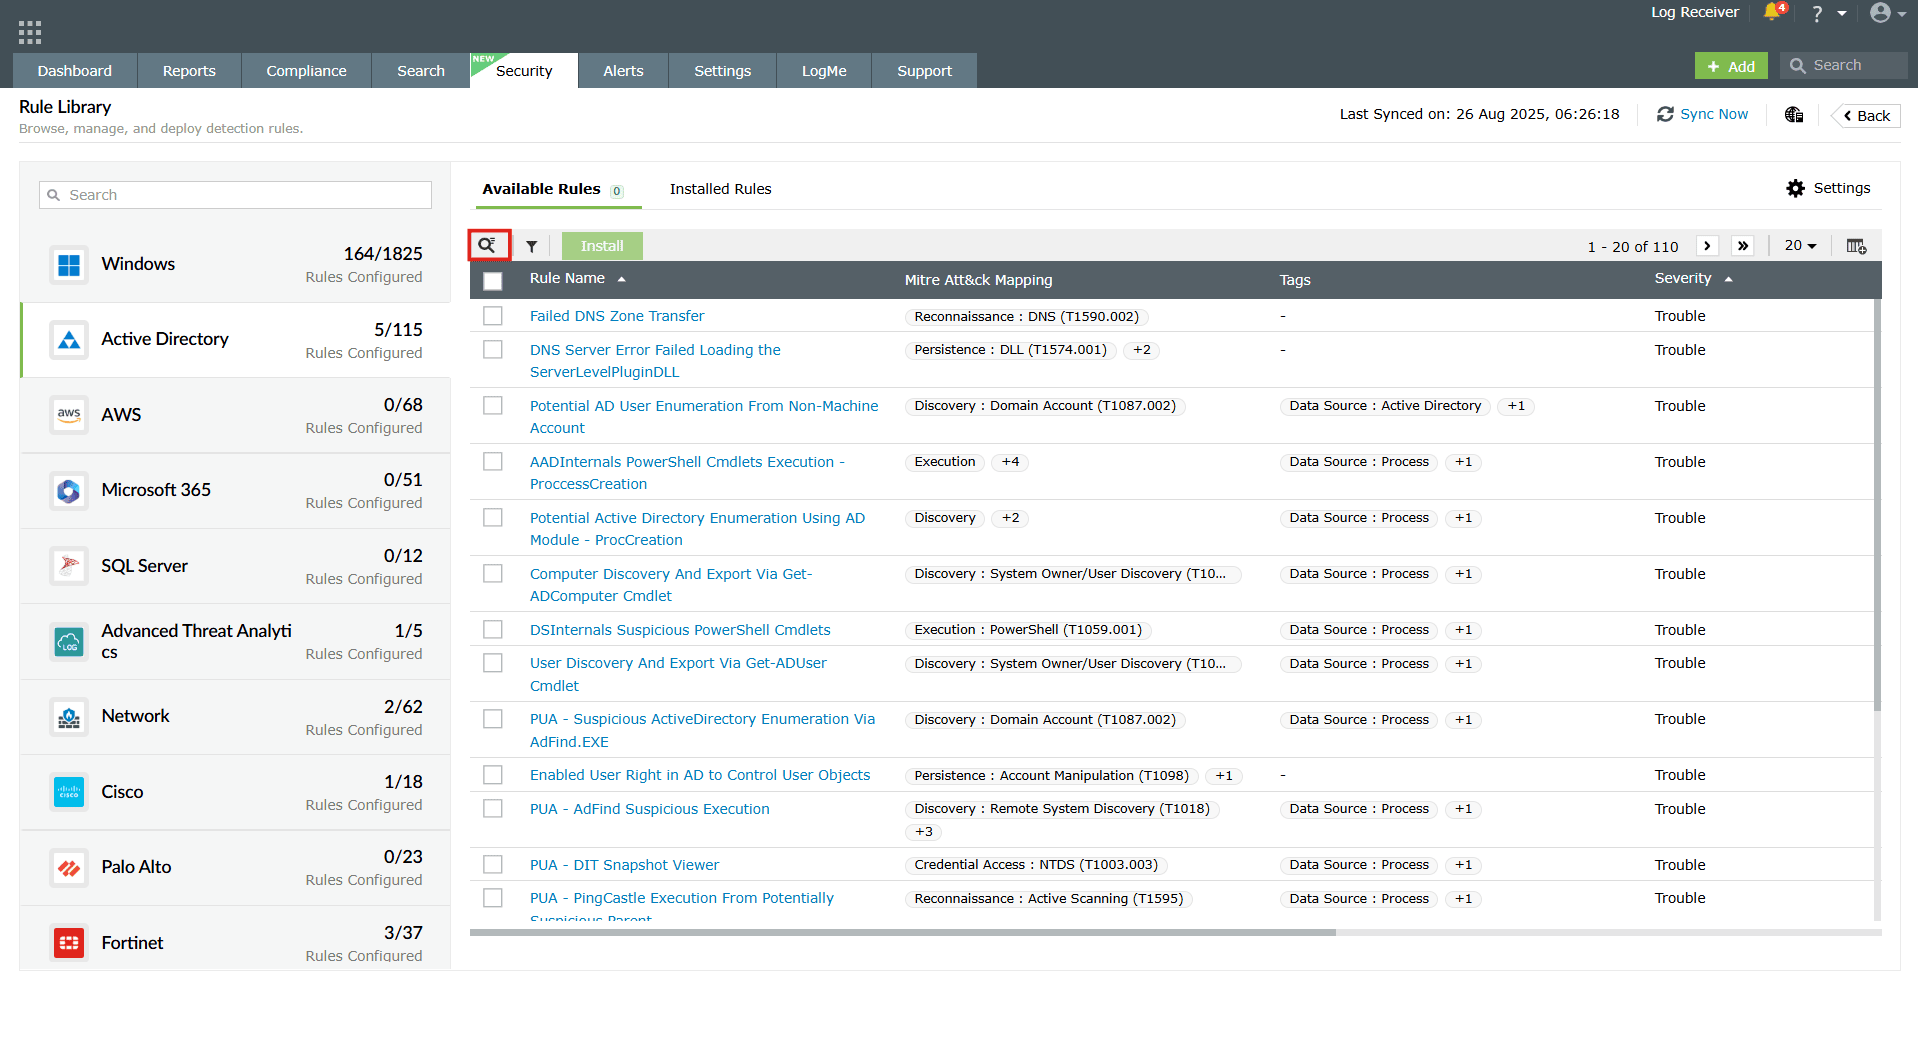The height and width of the screenshot is (1061, 1918).
Task: Sort rules by Rule Name arrow
Action: 621,279
